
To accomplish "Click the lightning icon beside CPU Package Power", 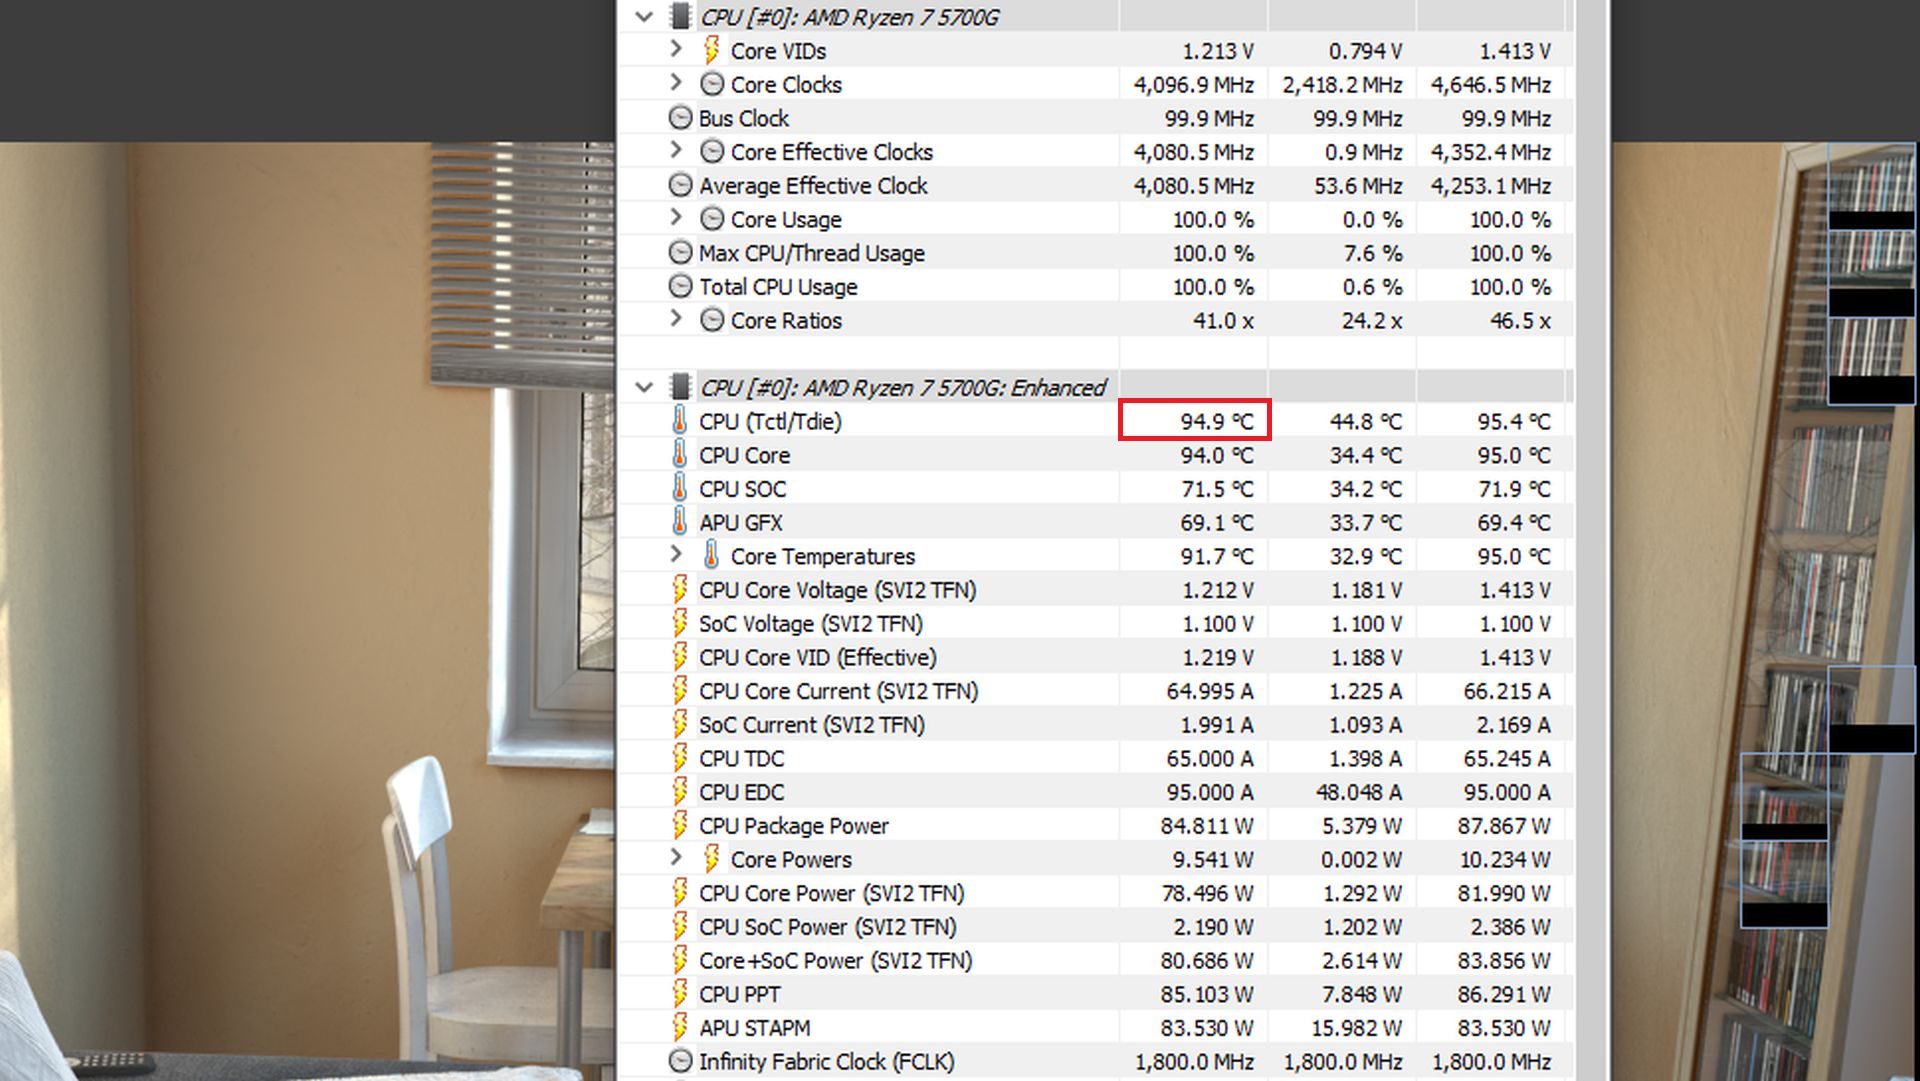I will click(680, 825).
